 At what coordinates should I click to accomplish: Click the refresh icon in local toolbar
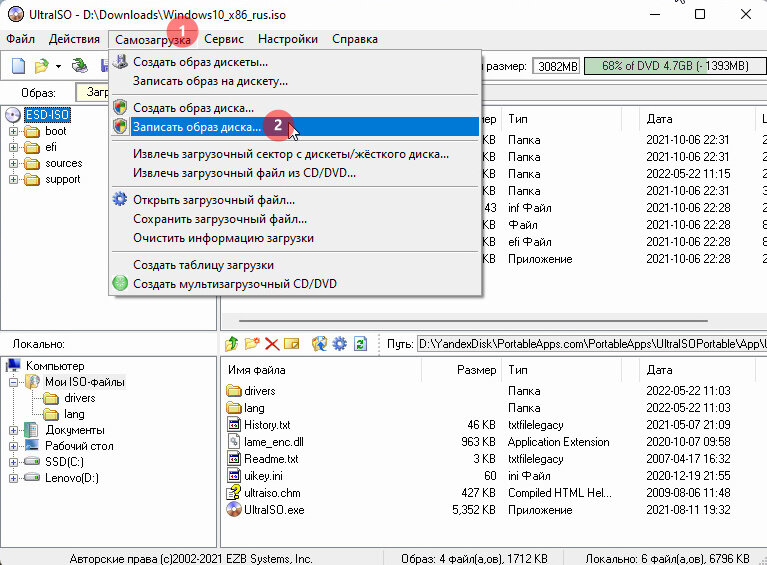360,344
